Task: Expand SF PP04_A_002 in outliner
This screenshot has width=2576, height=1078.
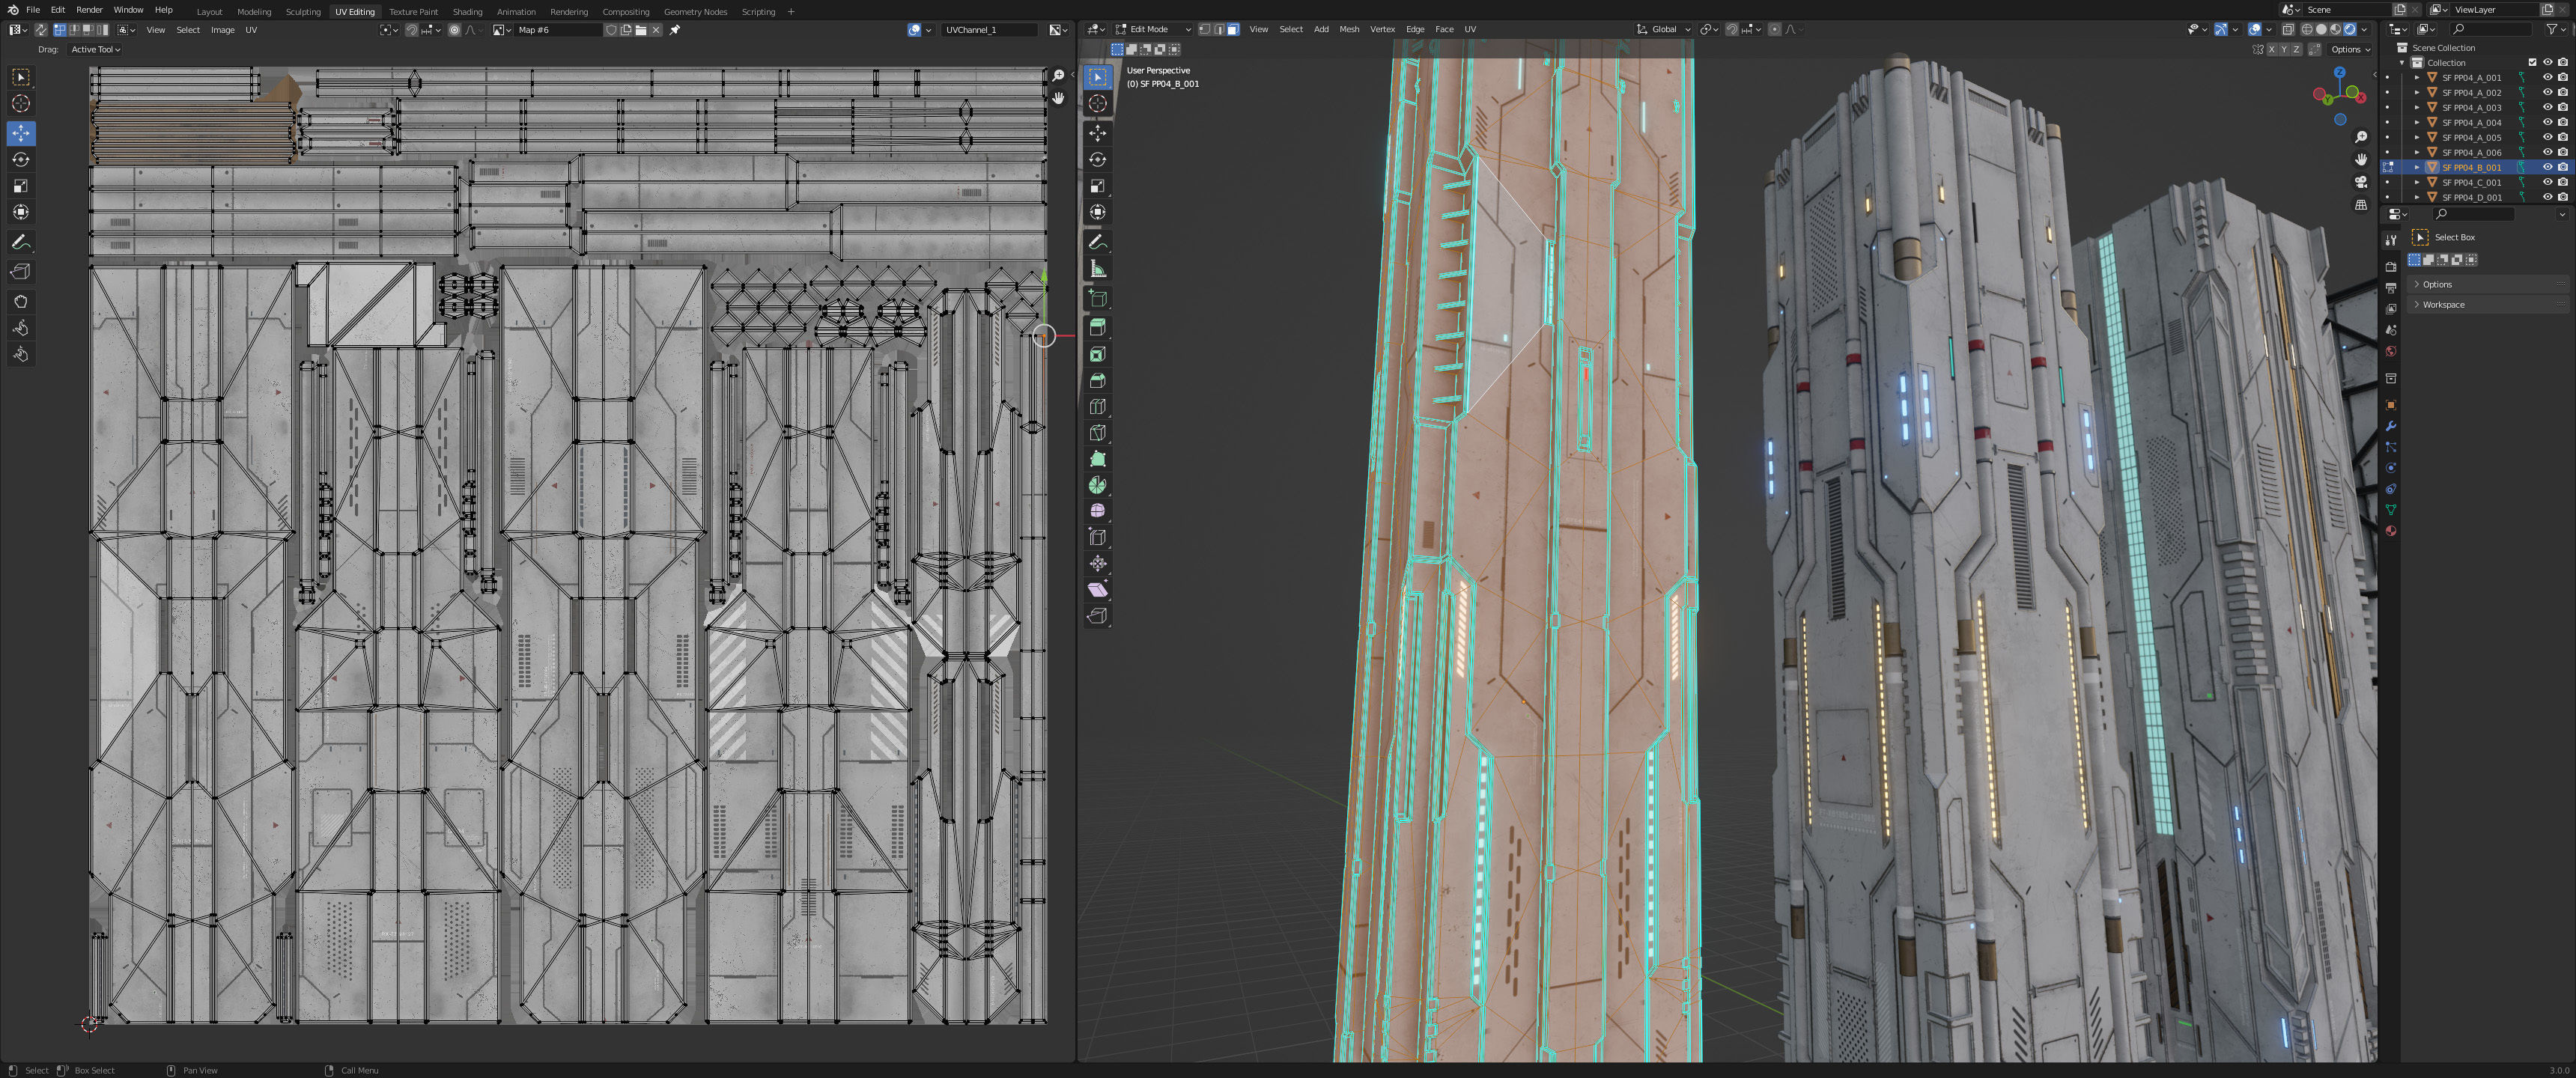Action: (2417, 92)
